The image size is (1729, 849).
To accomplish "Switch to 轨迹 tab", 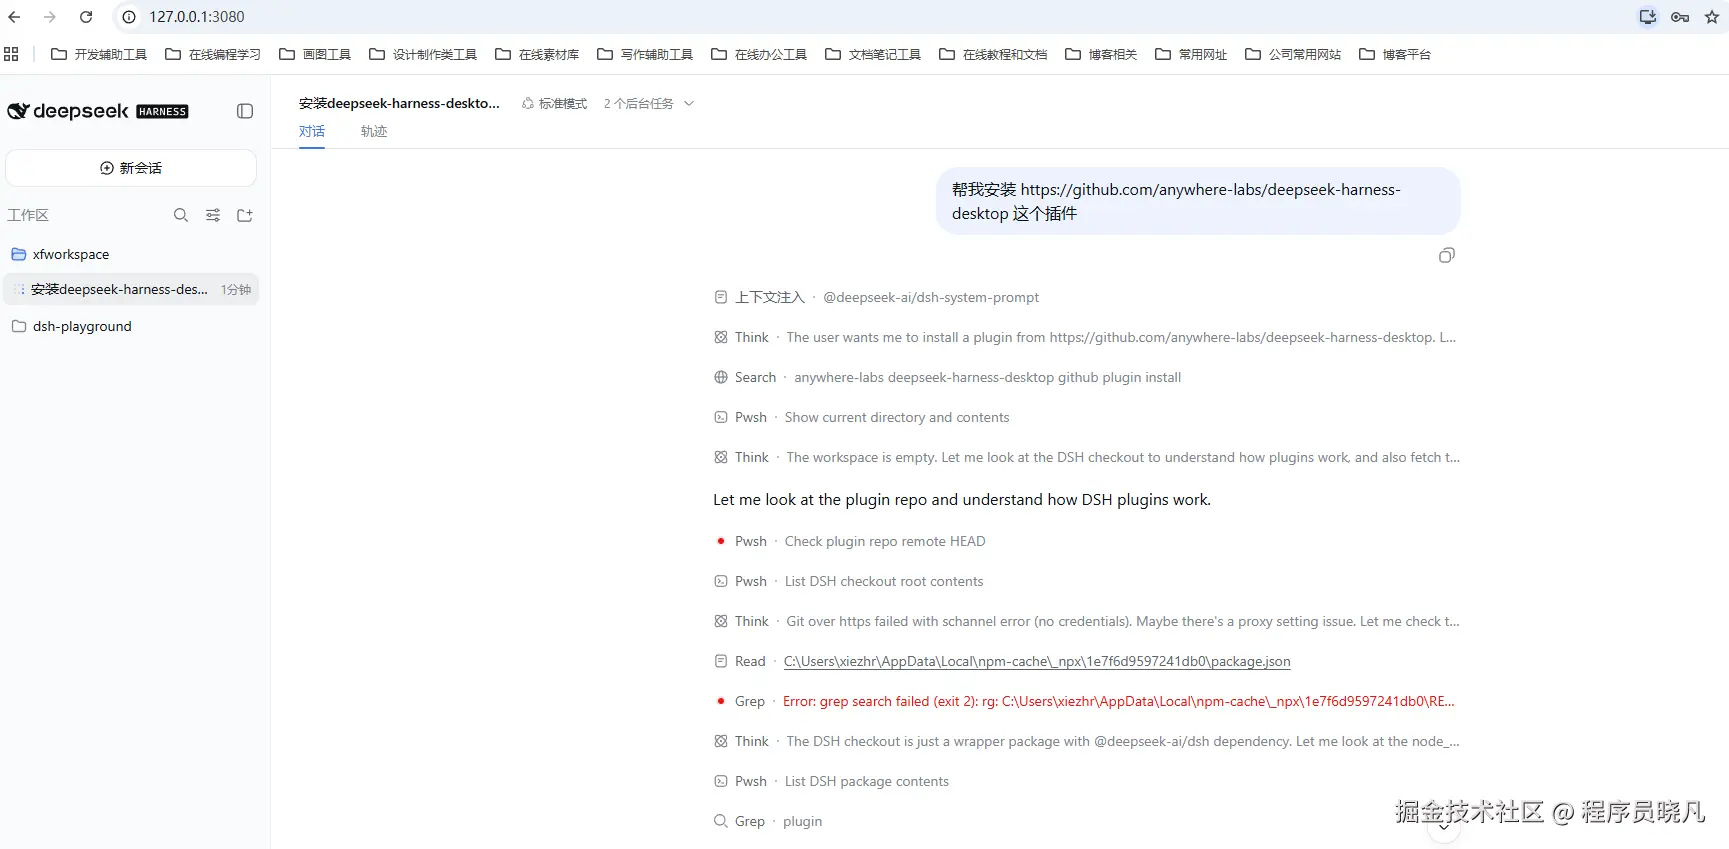I will (374, 131).
